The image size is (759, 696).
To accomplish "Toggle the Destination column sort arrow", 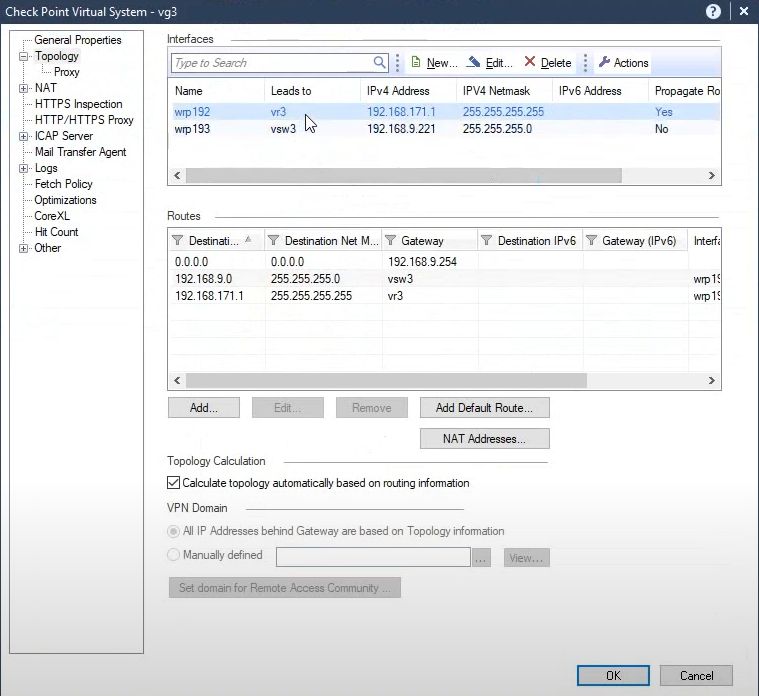I will (x=248, y=239).
